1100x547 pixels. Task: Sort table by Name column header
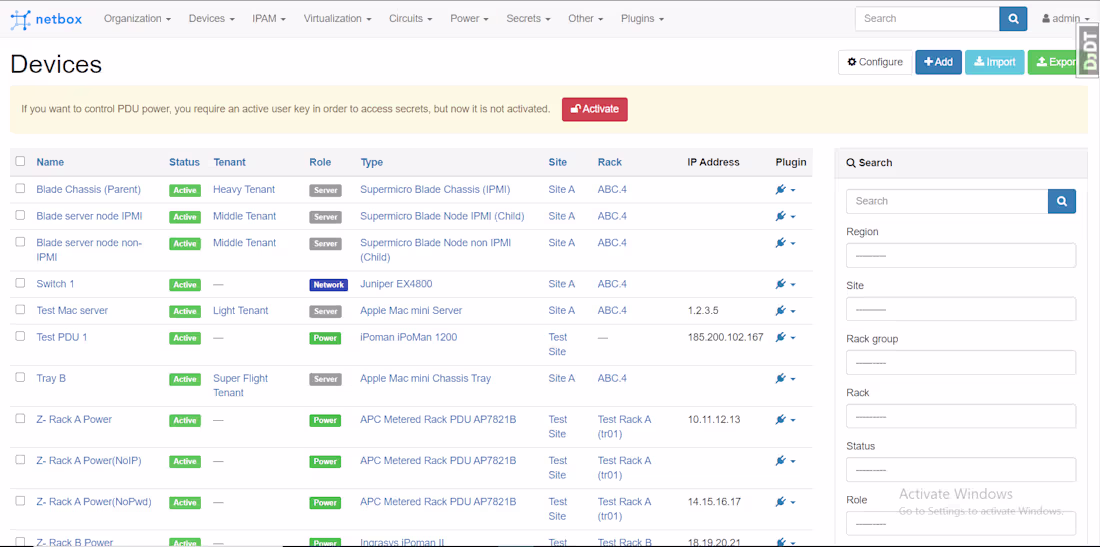[50, 162]
